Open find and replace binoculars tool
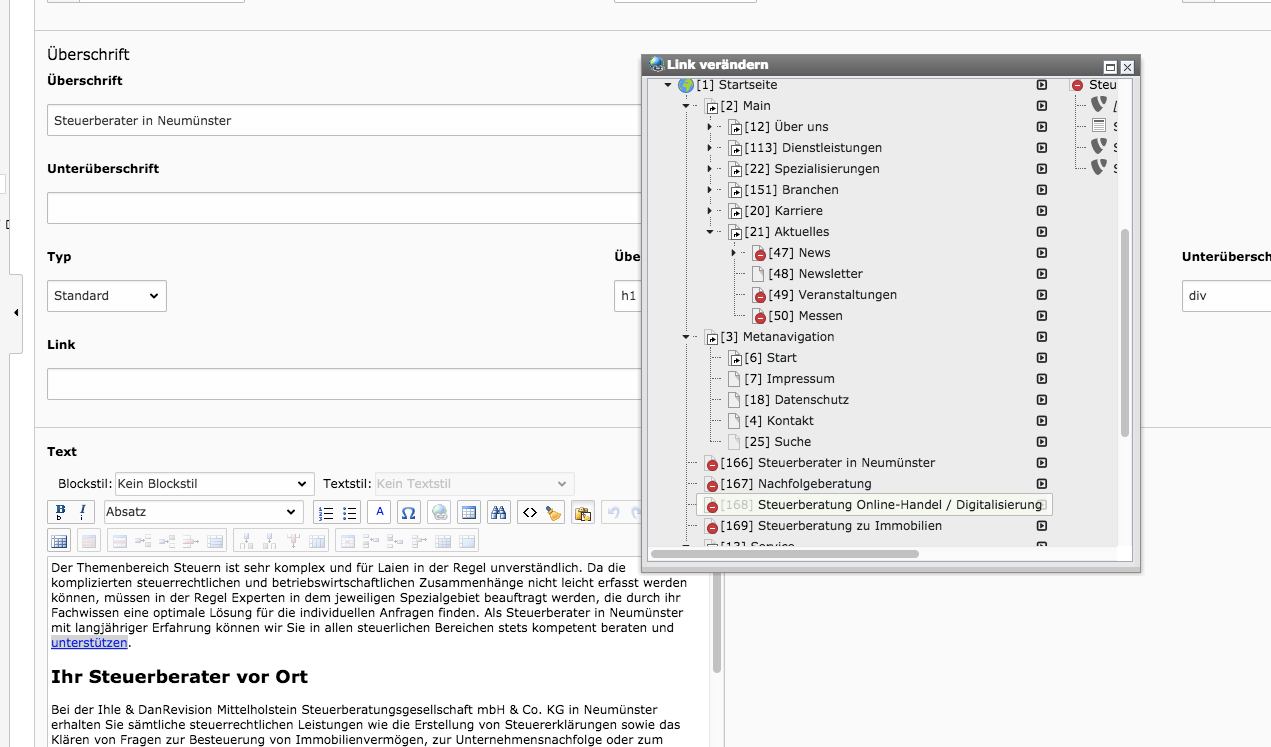 [499, 513]
